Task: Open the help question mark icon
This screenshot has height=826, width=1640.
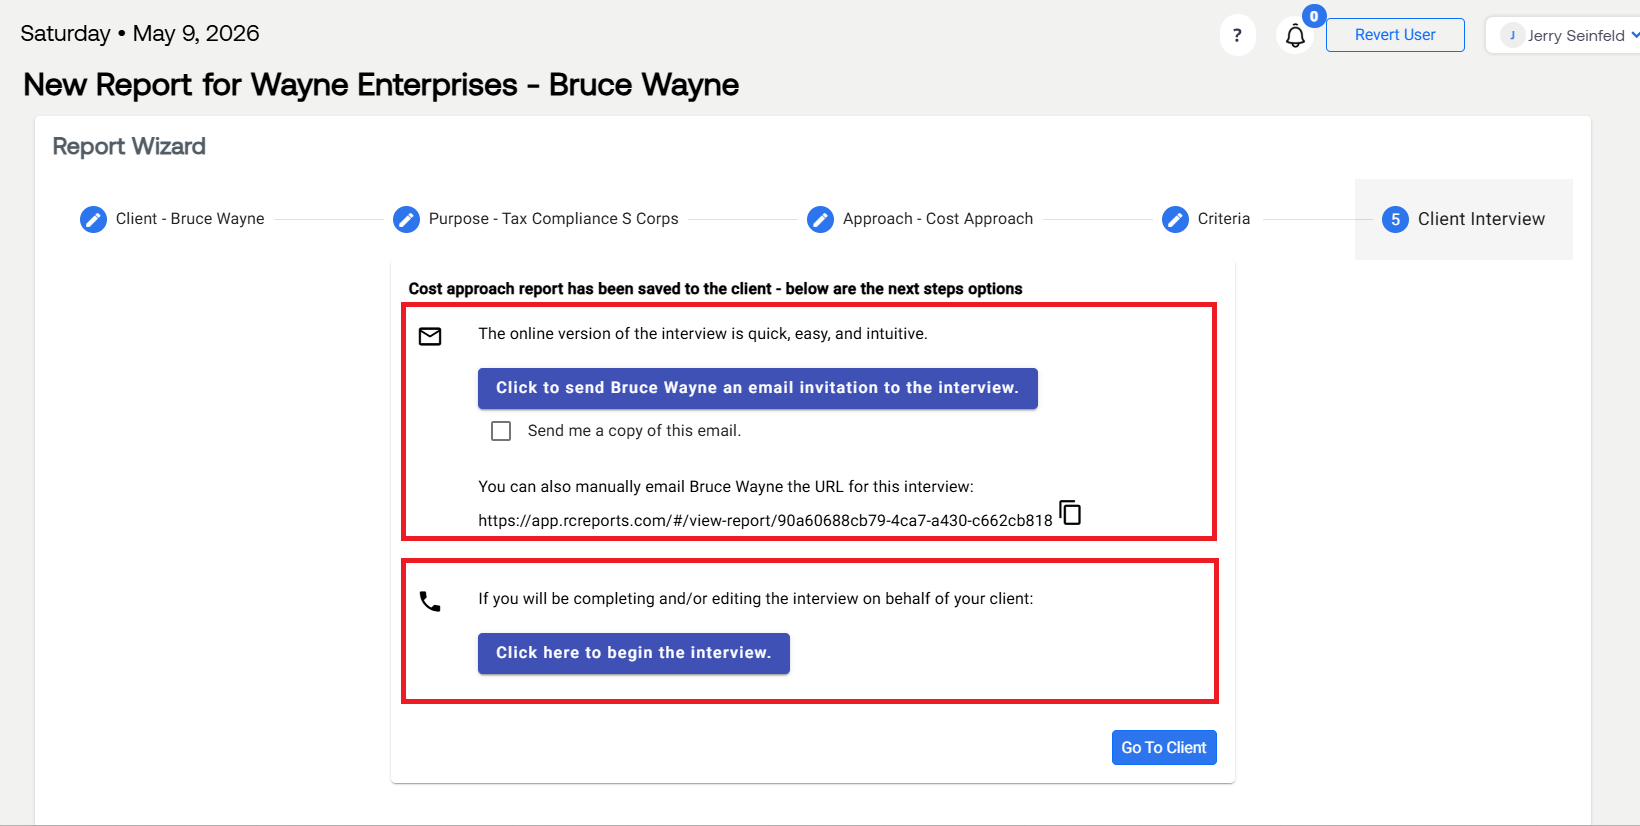Action: (x=1237, y=36)
